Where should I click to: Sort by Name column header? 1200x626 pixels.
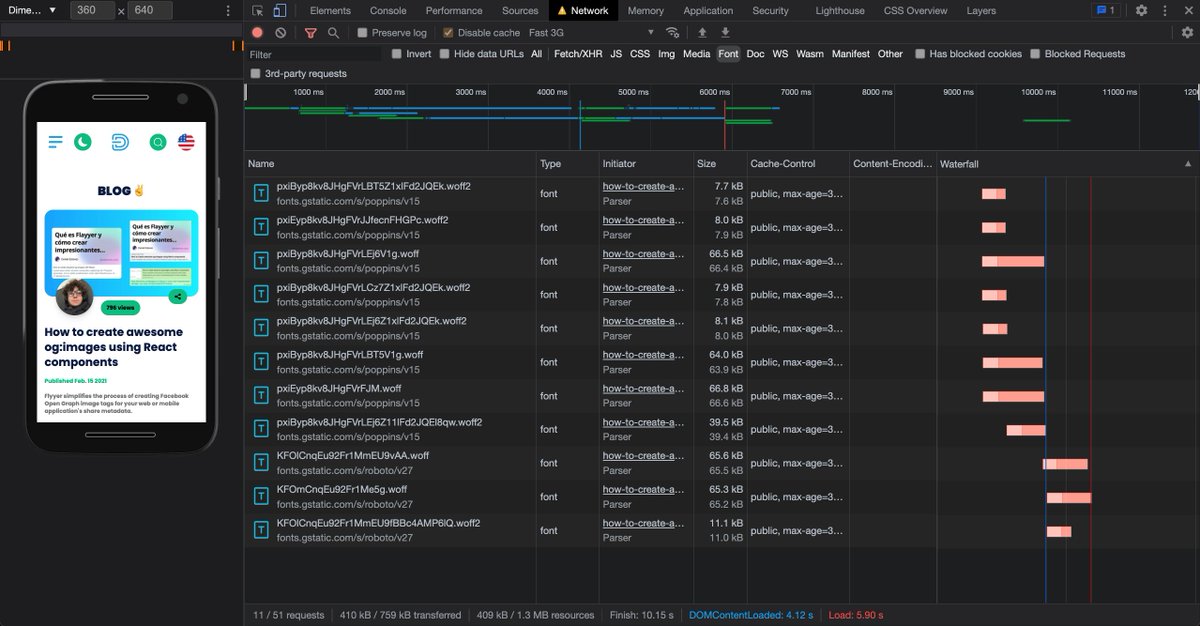point(390,163)
